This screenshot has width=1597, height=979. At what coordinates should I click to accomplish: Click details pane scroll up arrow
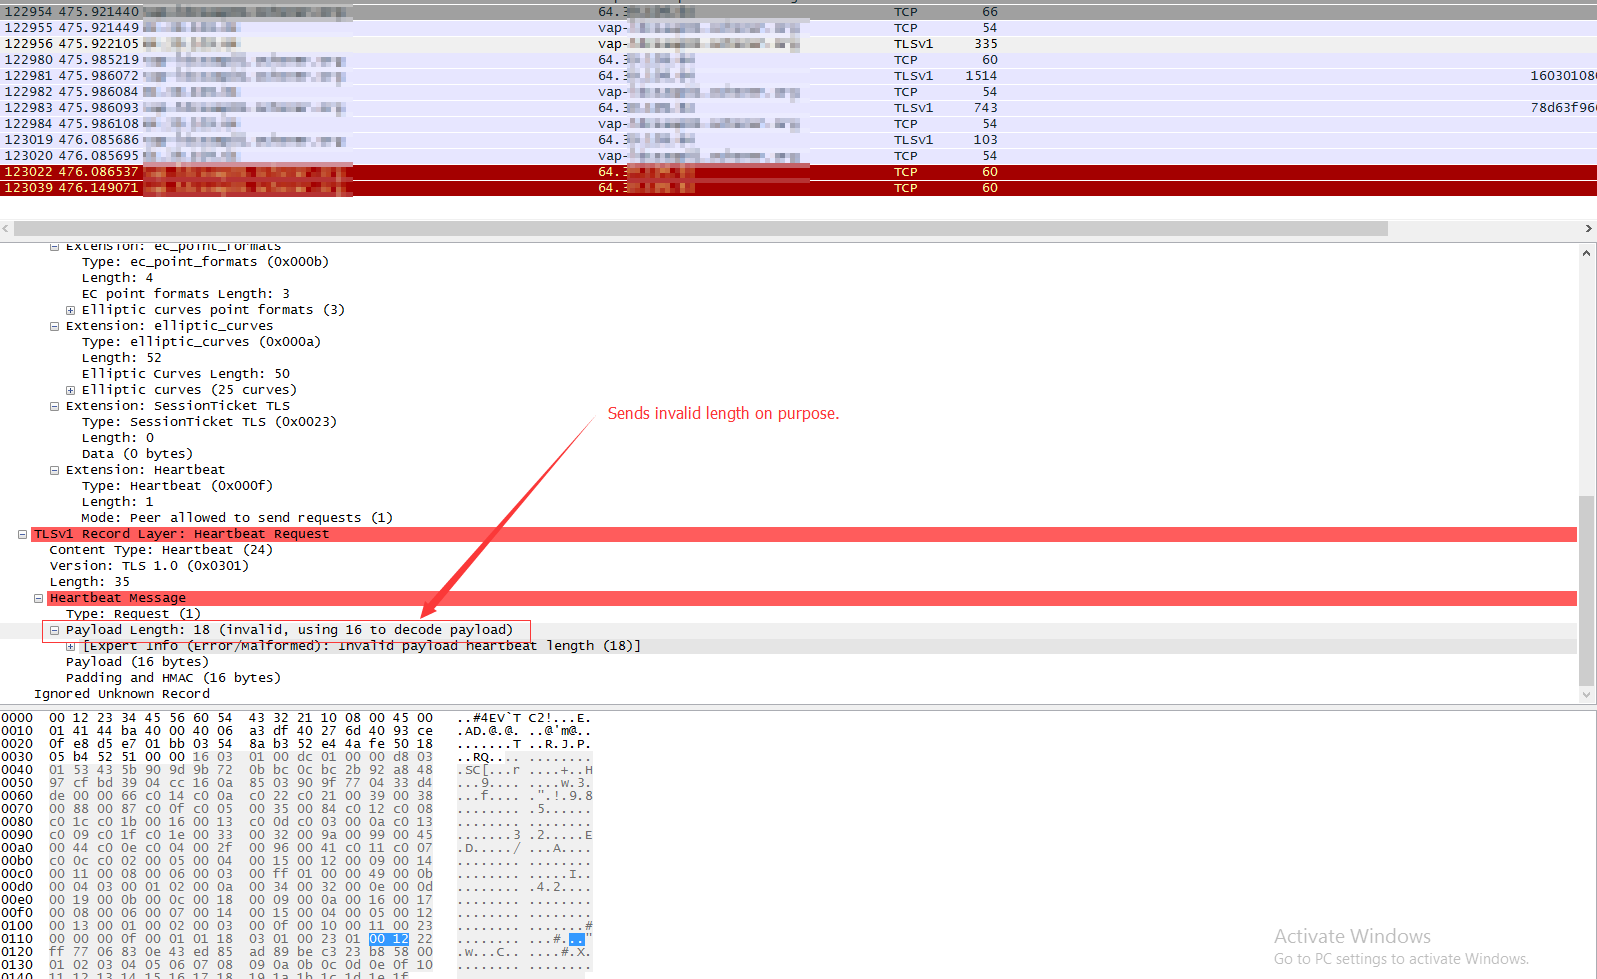pyautogui.click(x=1587, y=253)
